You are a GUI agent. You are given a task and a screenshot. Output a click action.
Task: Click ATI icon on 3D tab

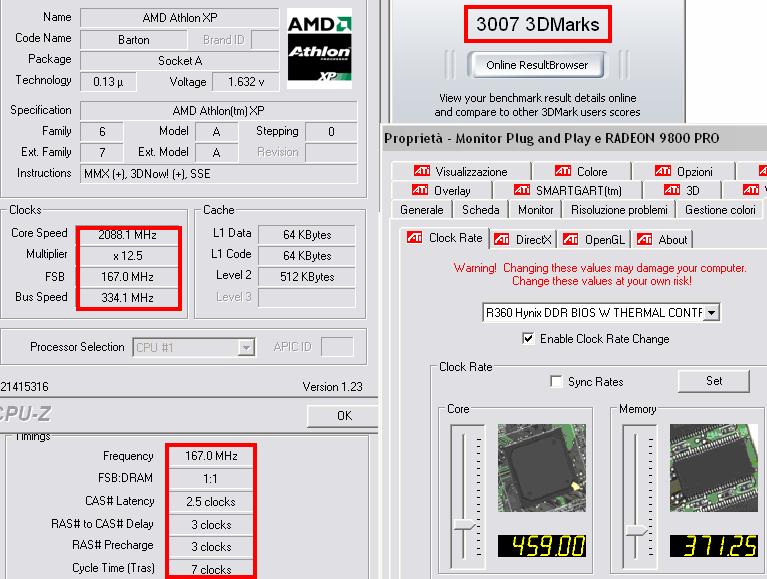[x=672, y=190]
